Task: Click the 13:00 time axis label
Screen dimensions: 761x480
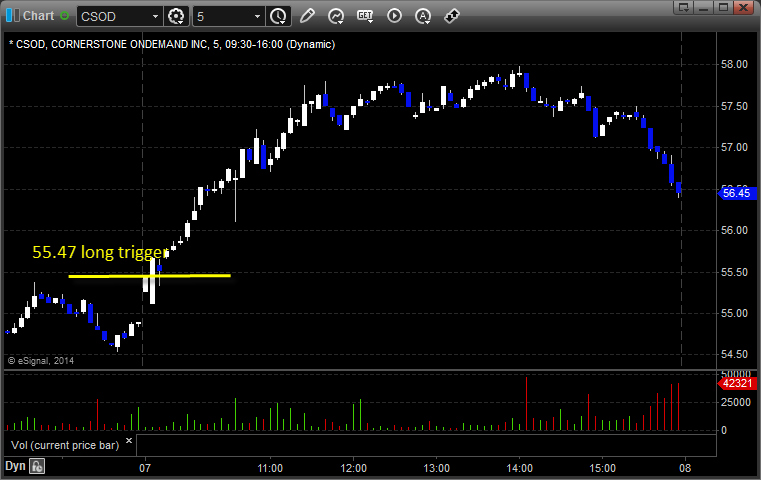Action: click(x=436, y=468)
